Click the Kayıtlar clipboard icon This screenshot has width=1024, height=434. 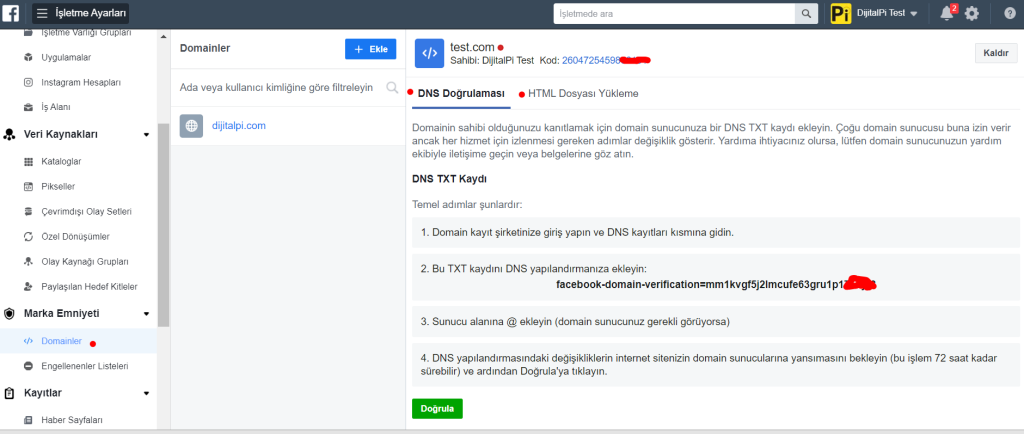tap(9, 393)
